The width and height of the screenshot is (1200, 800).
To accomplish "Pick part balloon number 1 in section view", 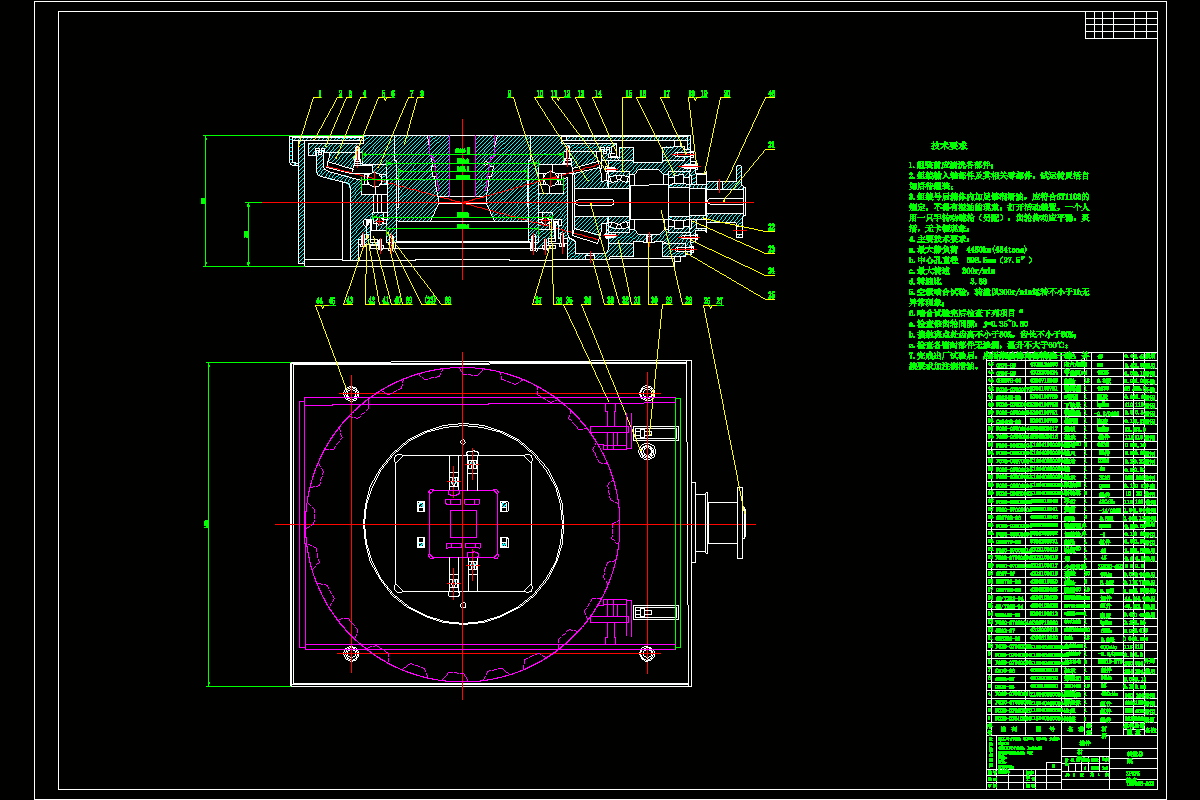I will tap(320, 94).
